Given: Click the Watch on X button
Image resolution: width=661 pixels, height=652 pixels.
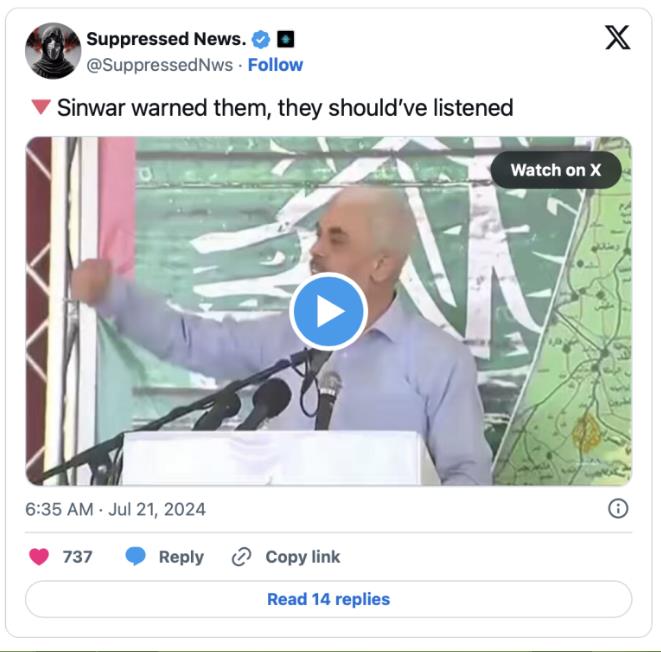Looking at the screenshot, I should [556, 170].
